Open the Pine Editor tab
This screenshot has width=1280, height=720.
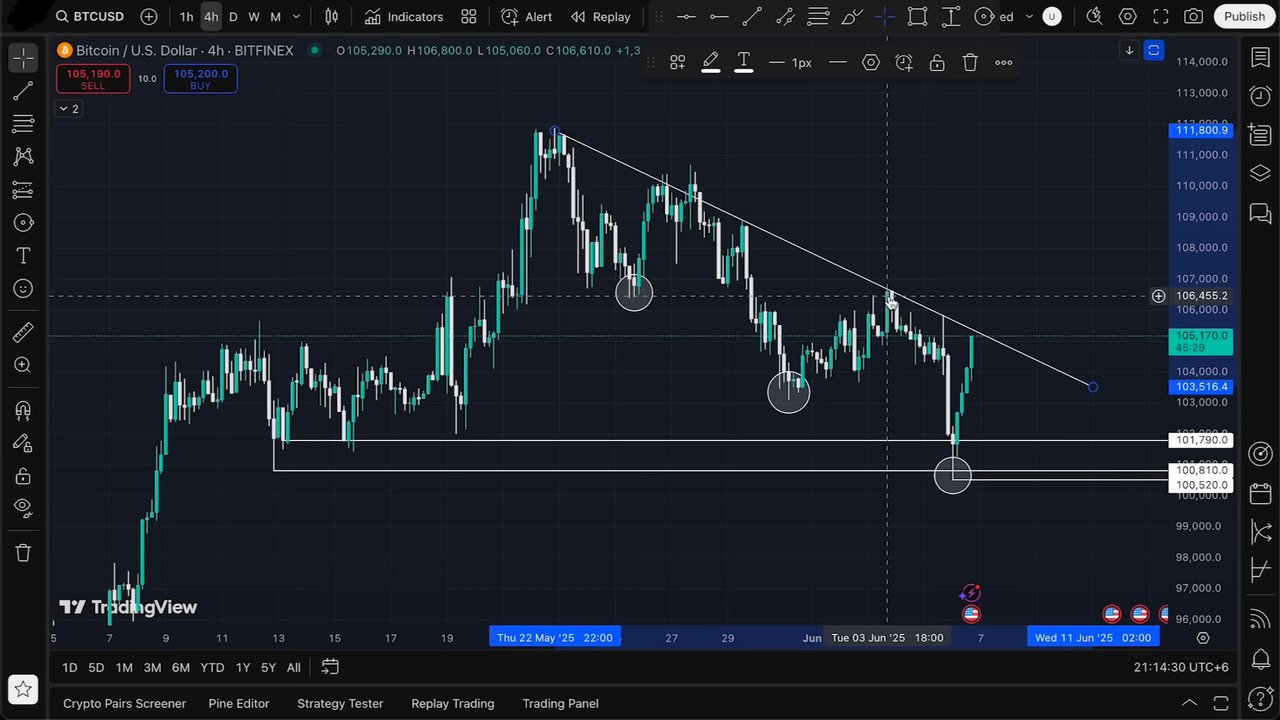[239, 703]
